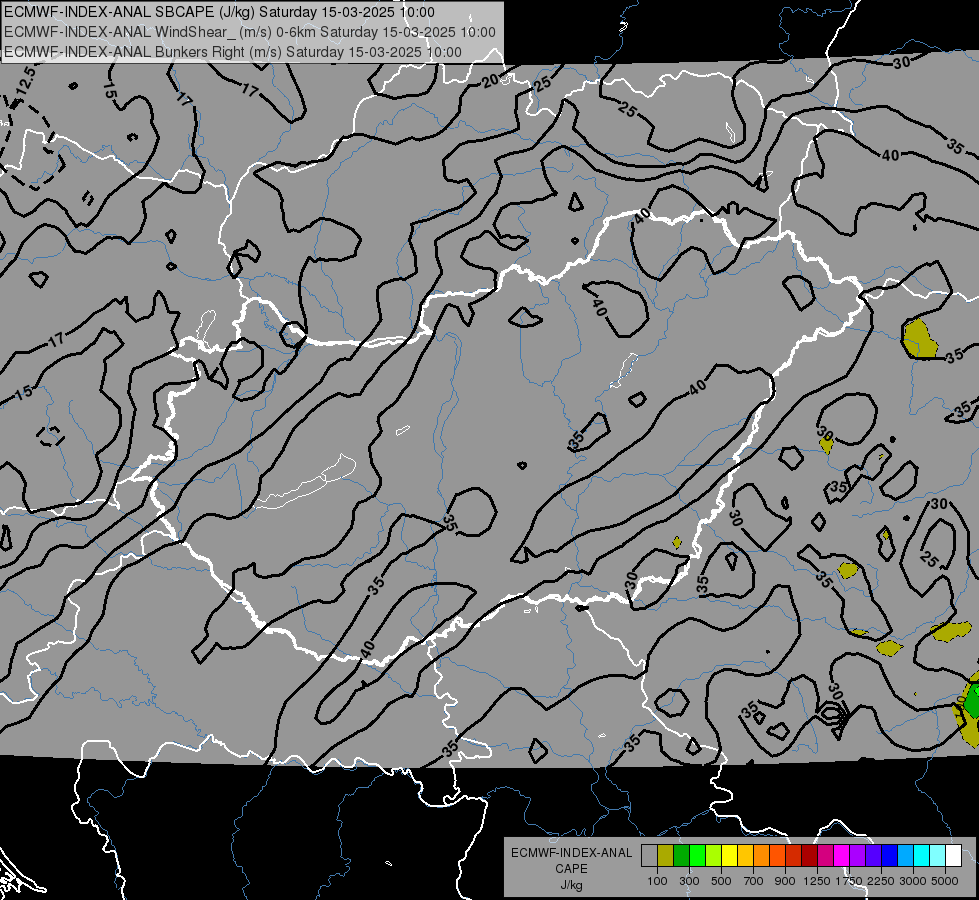Click the J/kg unit label in legend
This screenshot has height=900, width=979.
pyautogui.click(x=571, y=885)
